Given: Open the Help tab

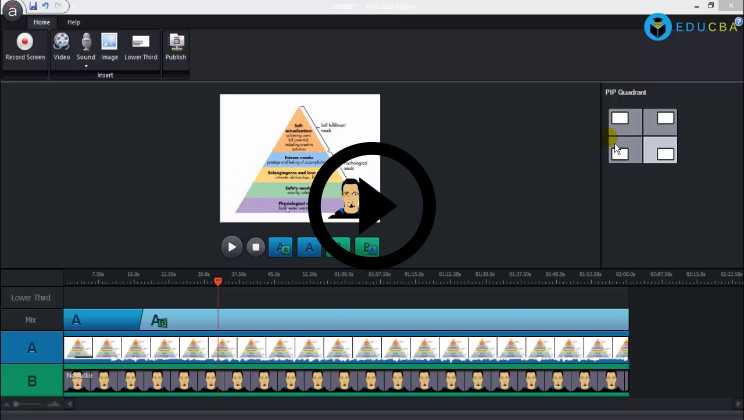Looking at the screenshot, I should click(74, 21).
